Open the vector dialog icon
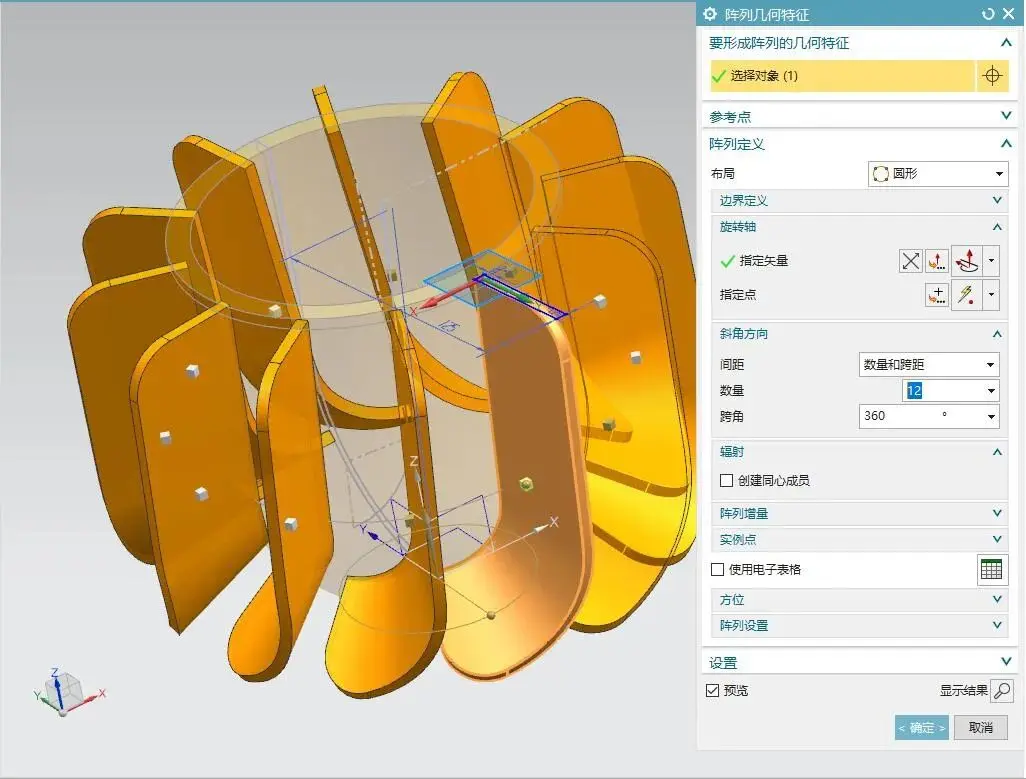Viewport: 1026px width, 779px height. pos(937,261)
